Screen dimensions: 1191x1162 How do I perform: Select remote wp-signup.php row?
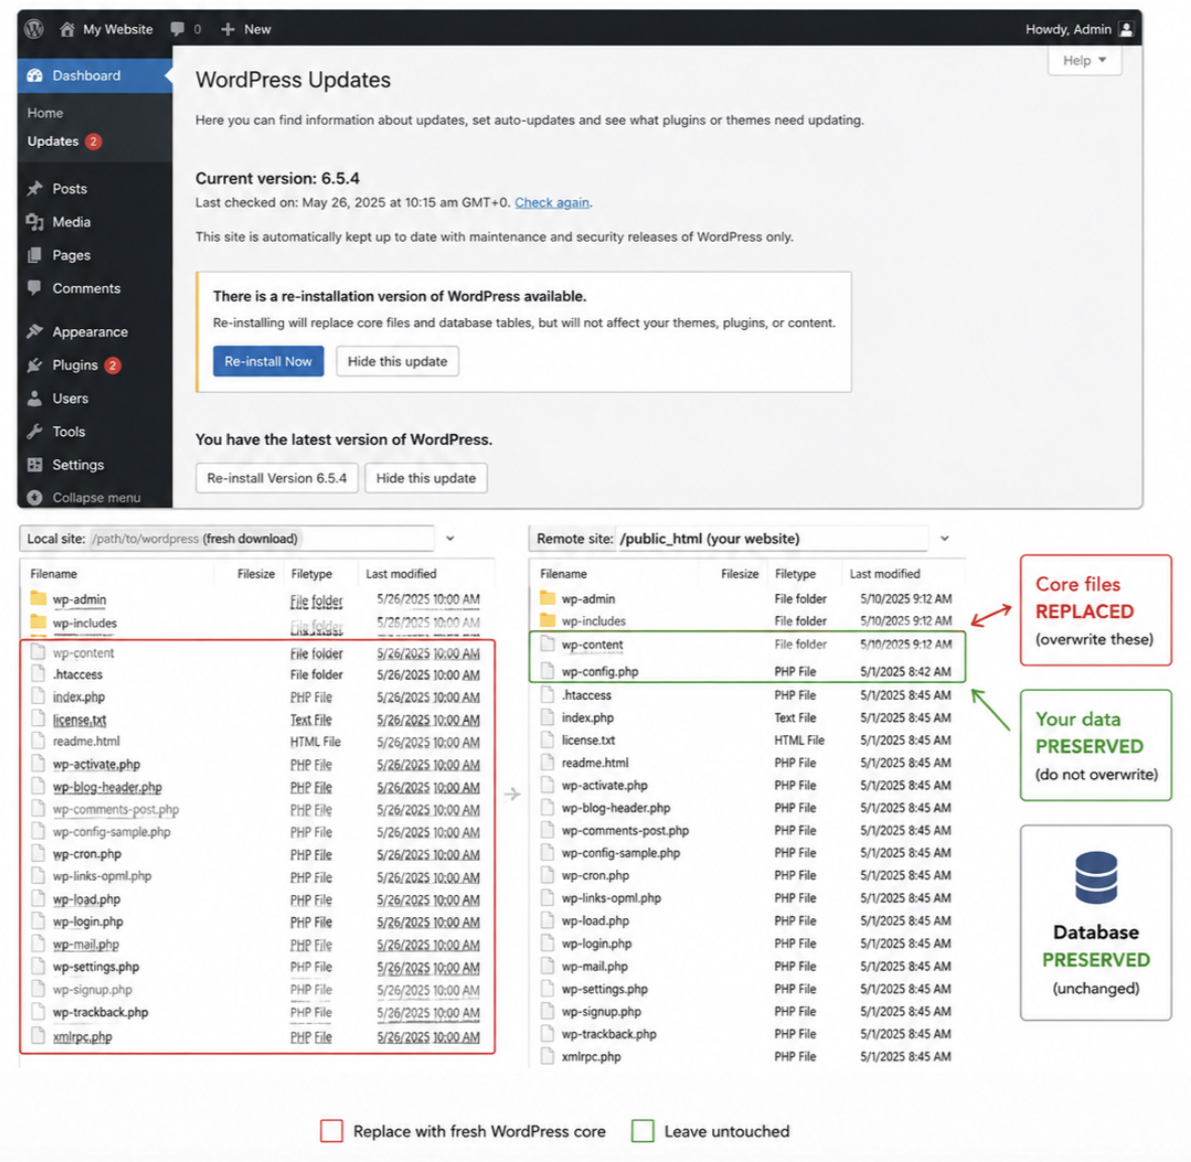tap(747, 1011)
